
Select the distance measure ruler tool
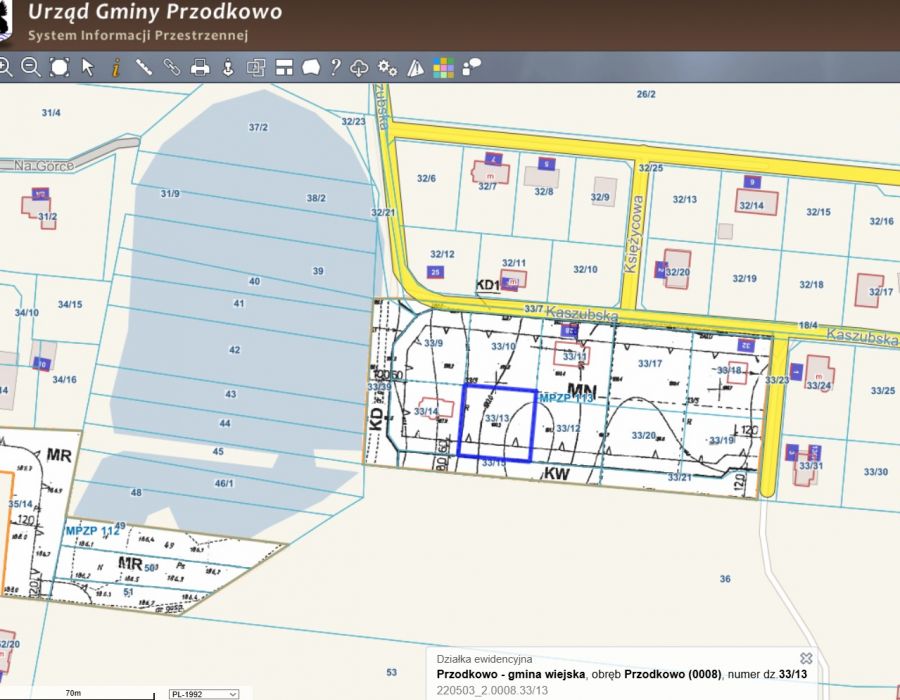(x=144, y=67)
